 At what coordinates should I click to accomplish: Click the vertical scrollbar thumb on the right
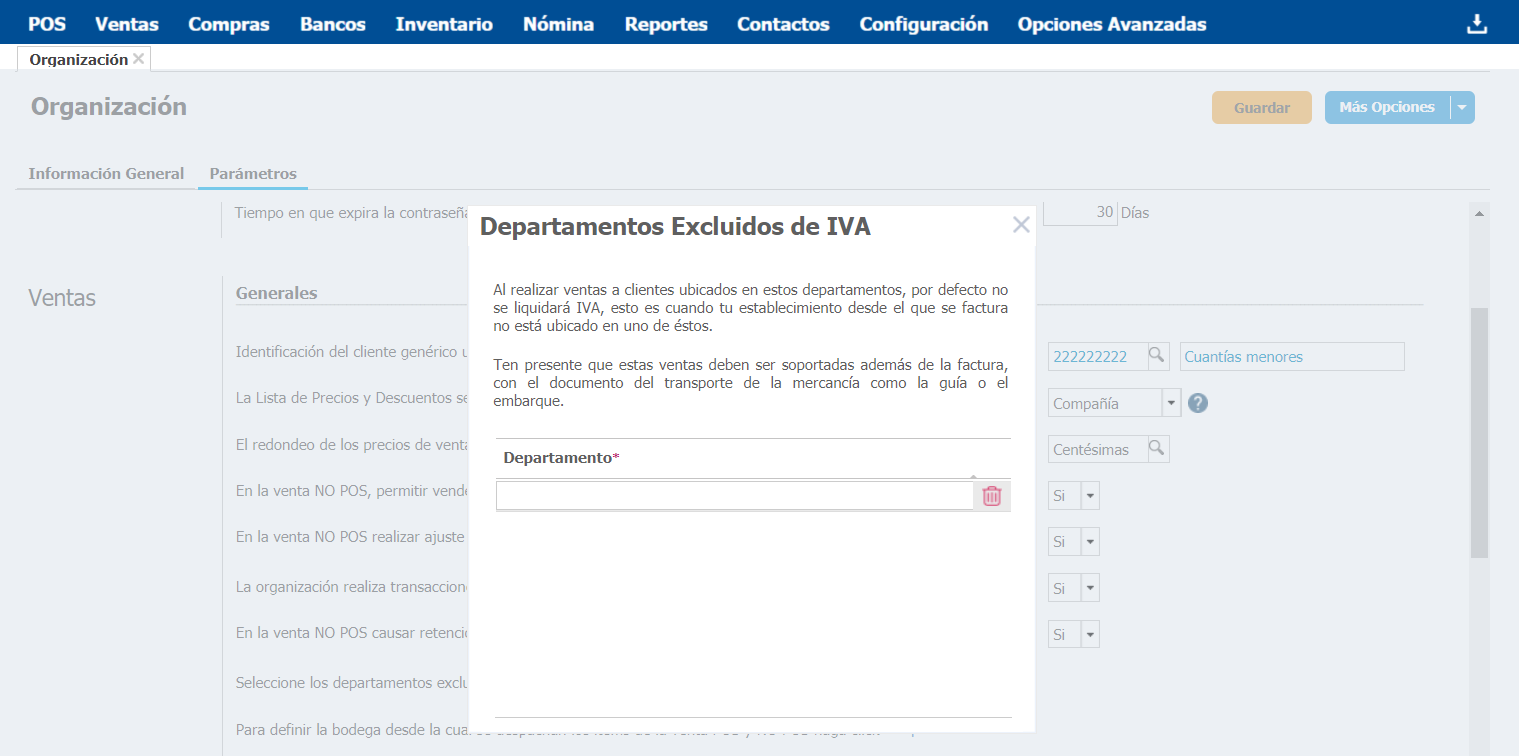point(1479,430)
